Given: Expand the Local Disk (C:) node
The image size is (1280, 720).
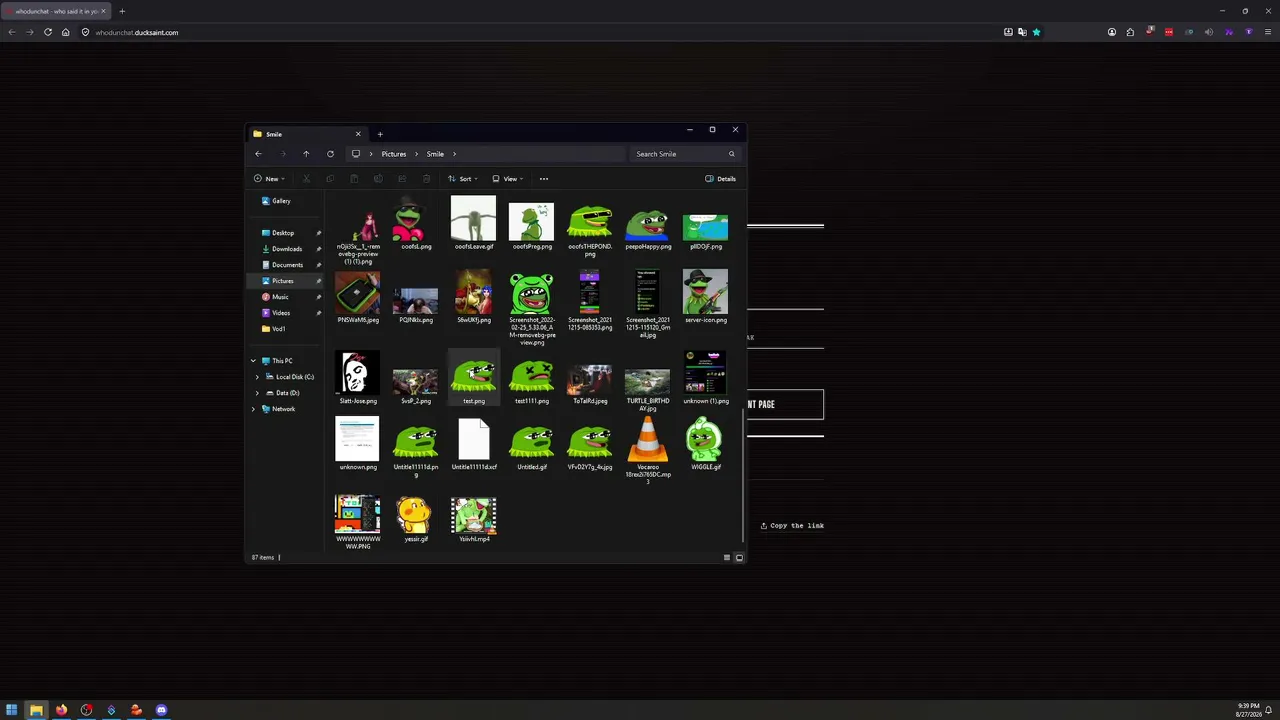Looking at the screenshot, I should coord(258,377).
